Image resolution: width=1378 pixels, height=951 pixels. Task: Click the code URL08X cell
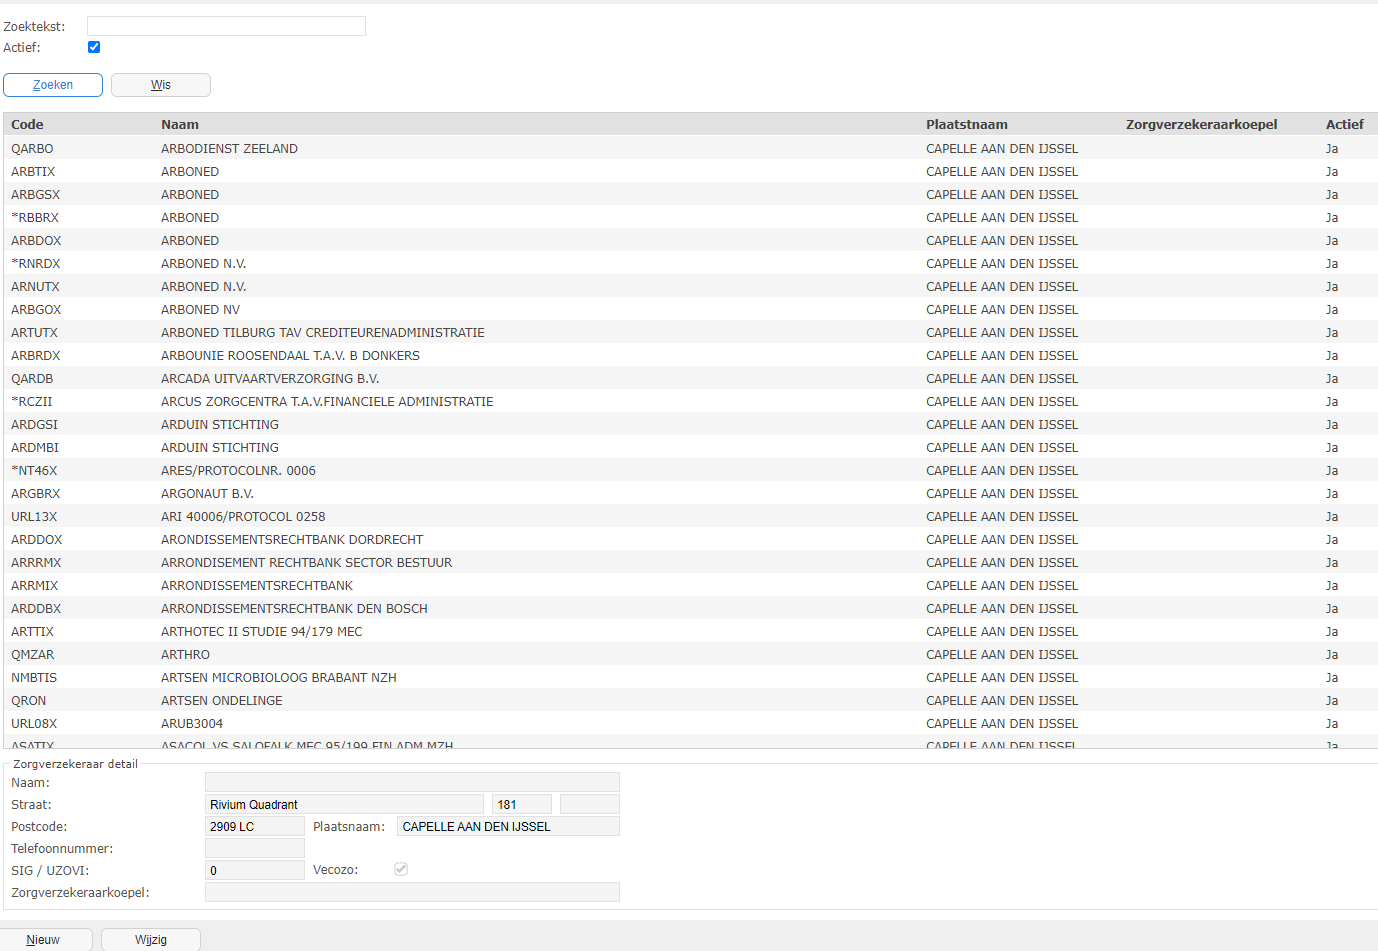pos(34,723)
